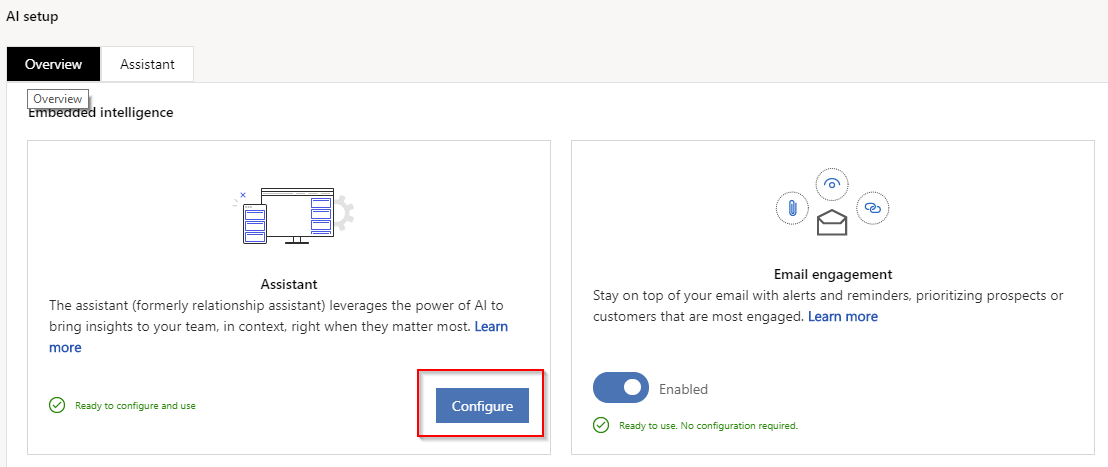Viewport: 1108px width, 467px height.
Task: Click green checkmark beside Ready to use
Action: pos(601,425)
